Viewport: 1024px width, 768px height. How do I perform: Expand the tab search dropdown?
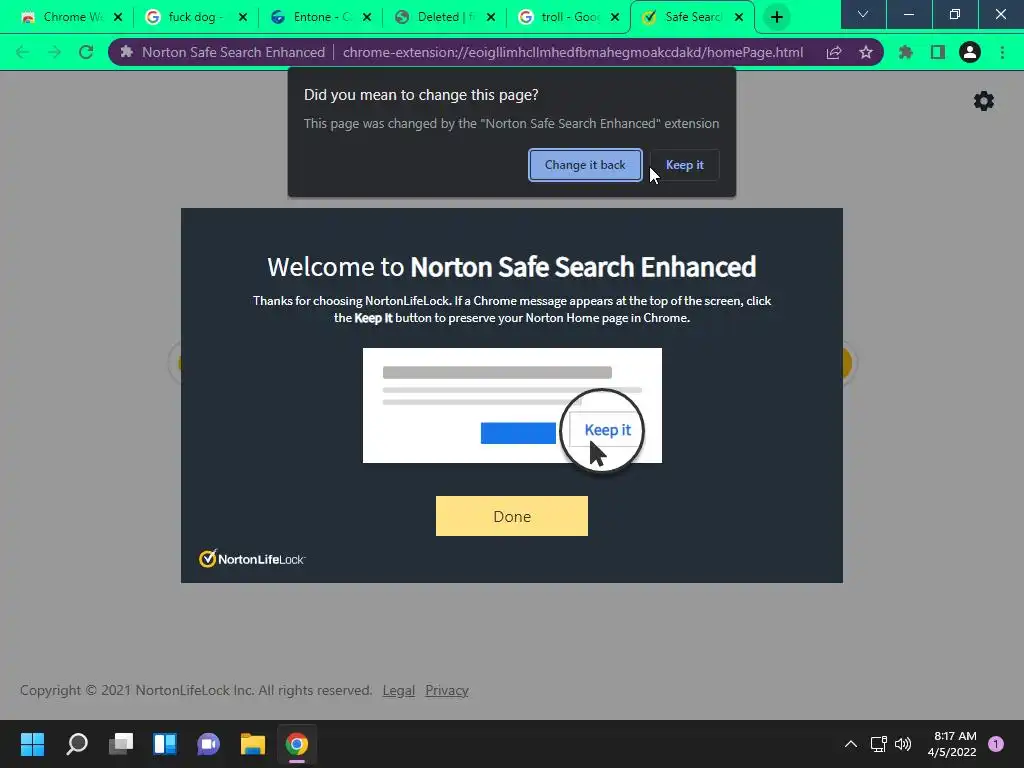863,14
